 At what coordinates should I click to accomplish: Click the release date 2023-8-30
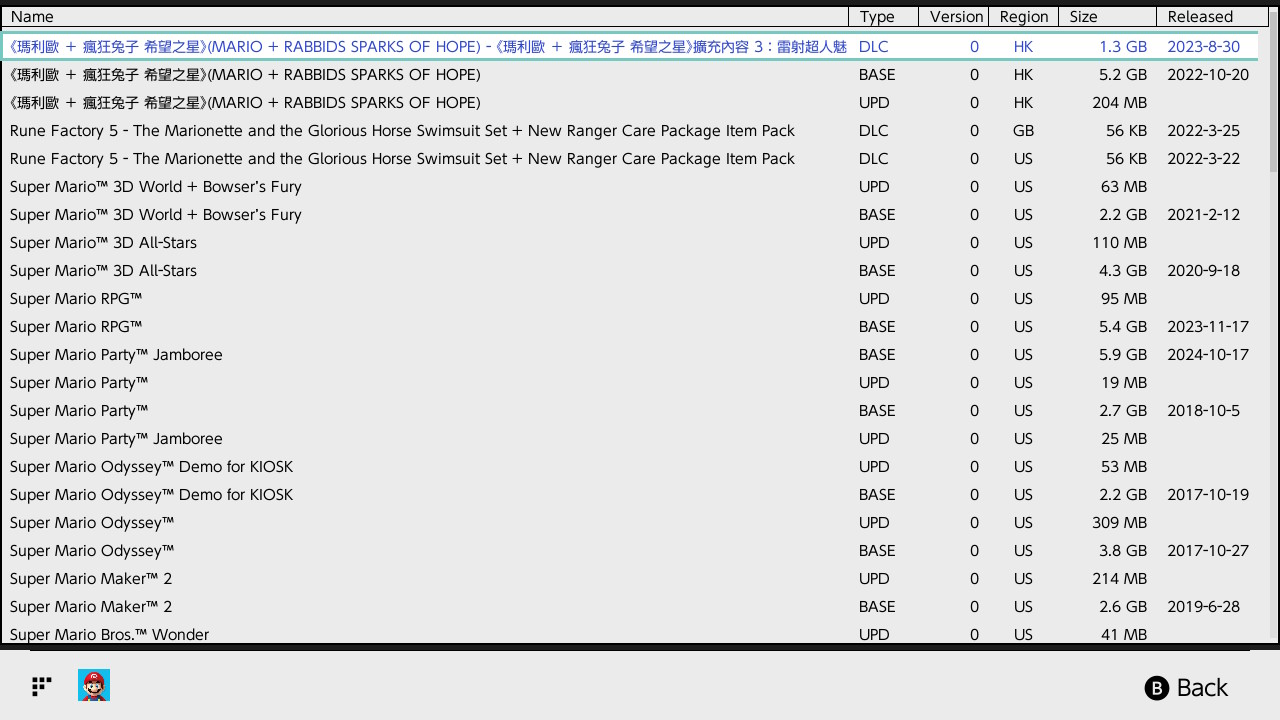point(1203,46)
